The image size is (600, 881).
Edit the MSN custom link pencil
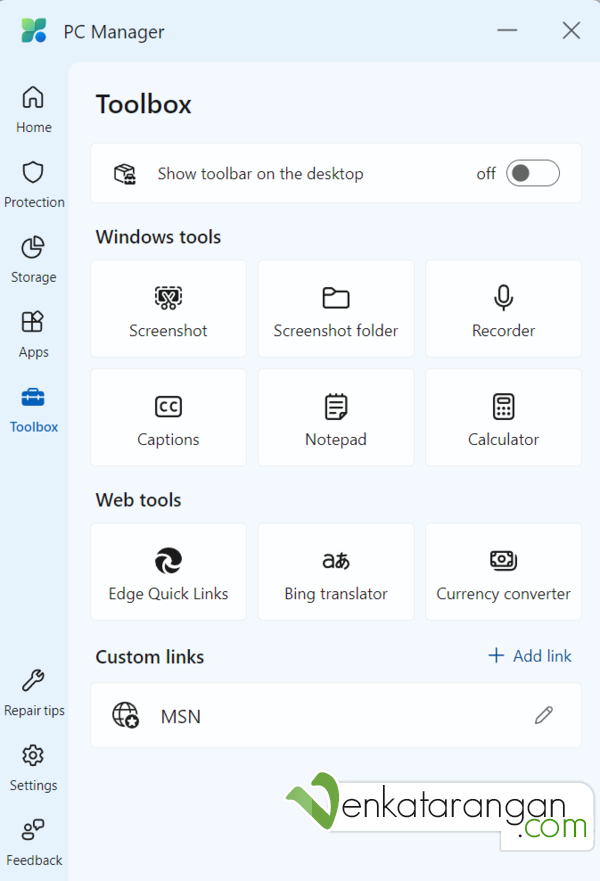[543, 715]
